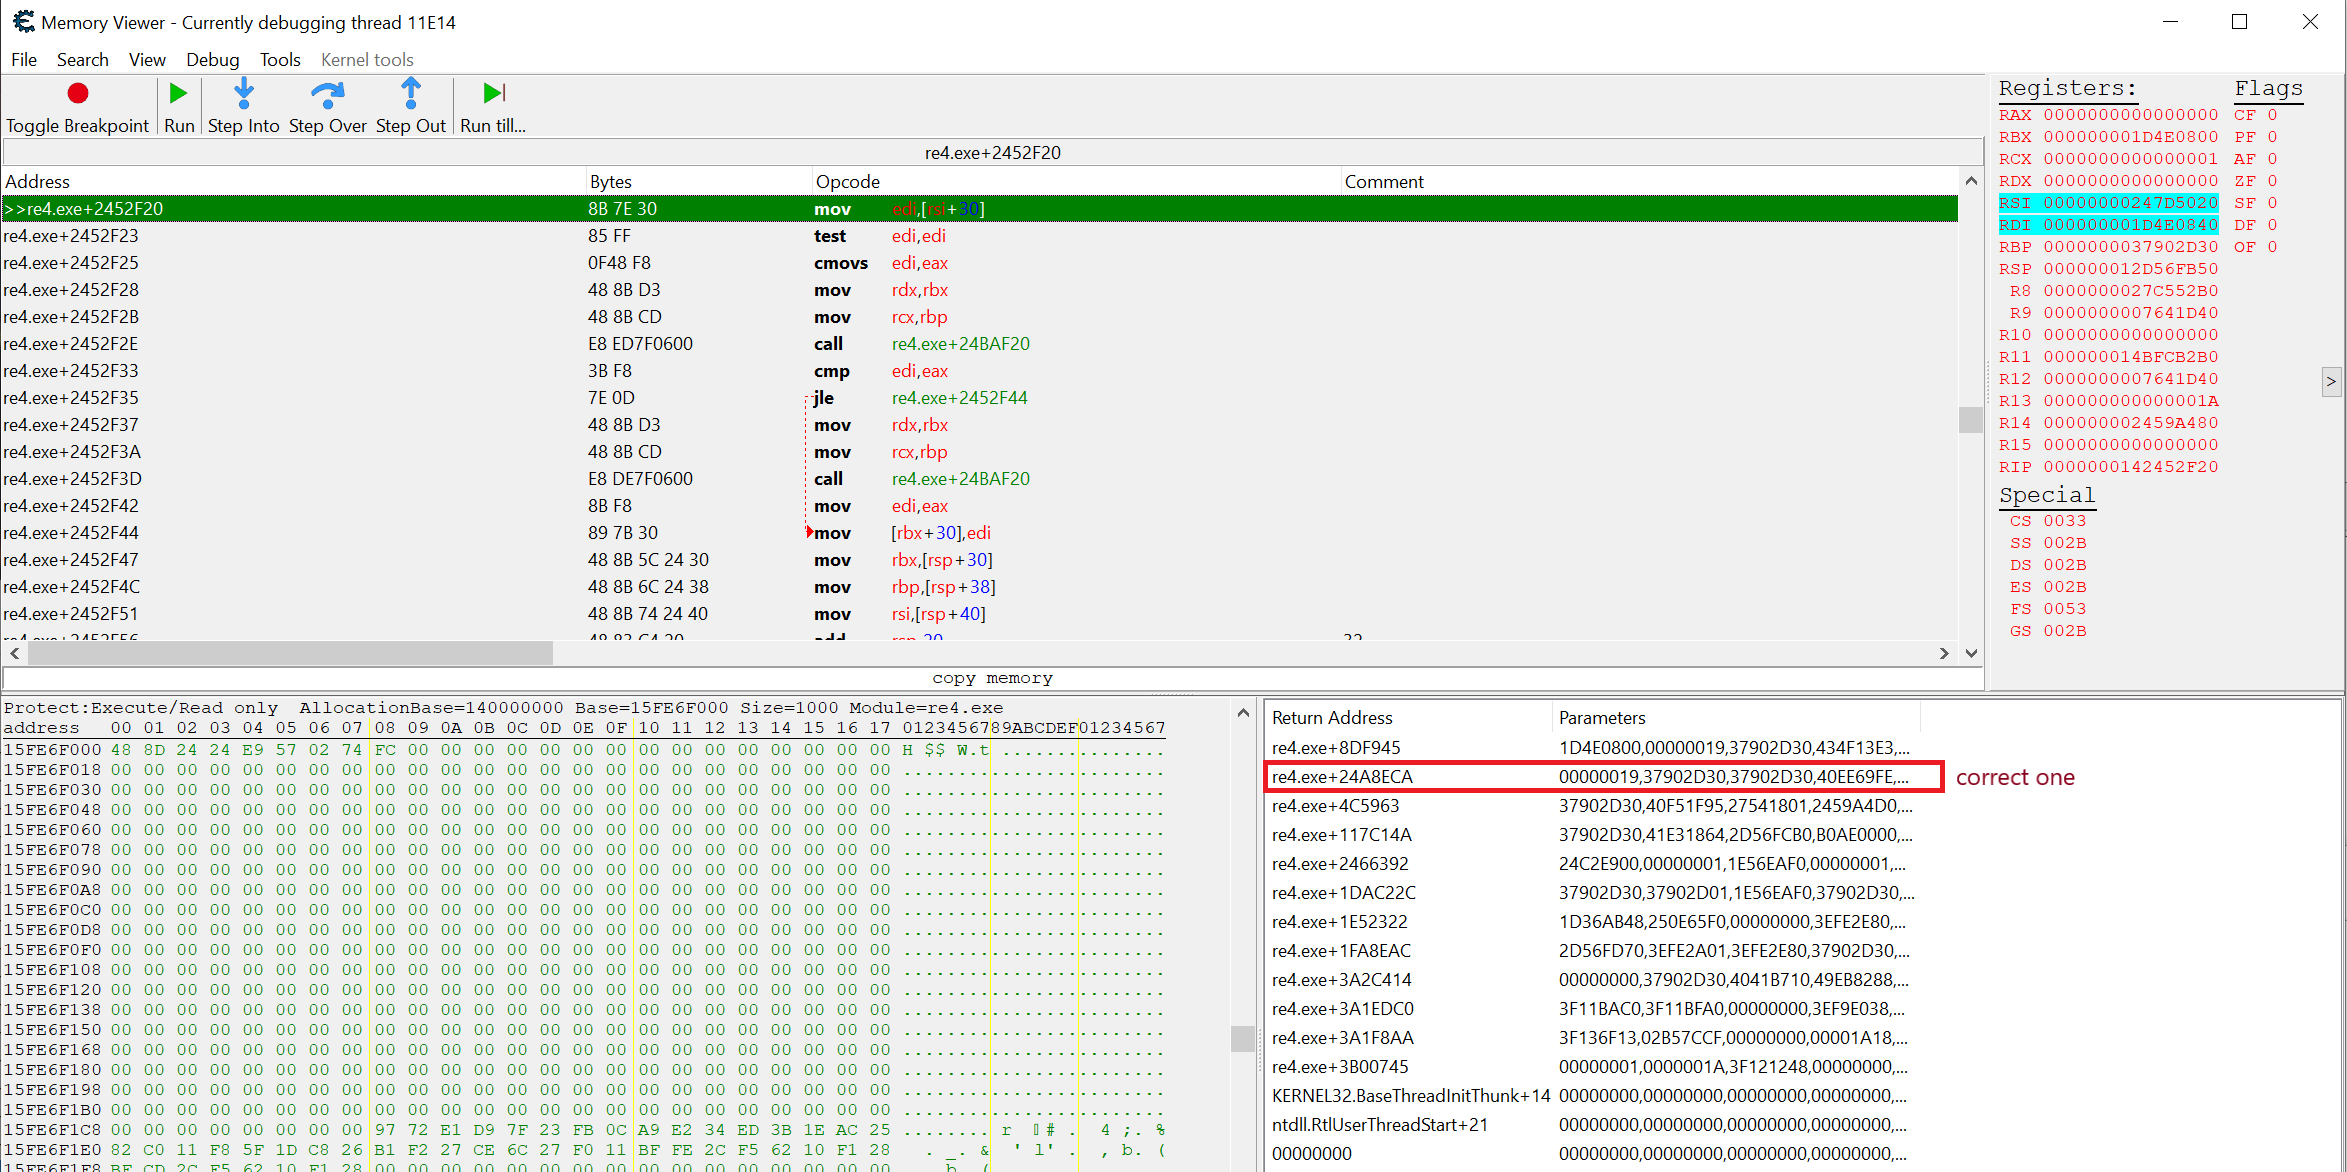This screenshot has height=1172, width=2347.
Task: Toggle the ZF flag value
Action: [2272, 181]
